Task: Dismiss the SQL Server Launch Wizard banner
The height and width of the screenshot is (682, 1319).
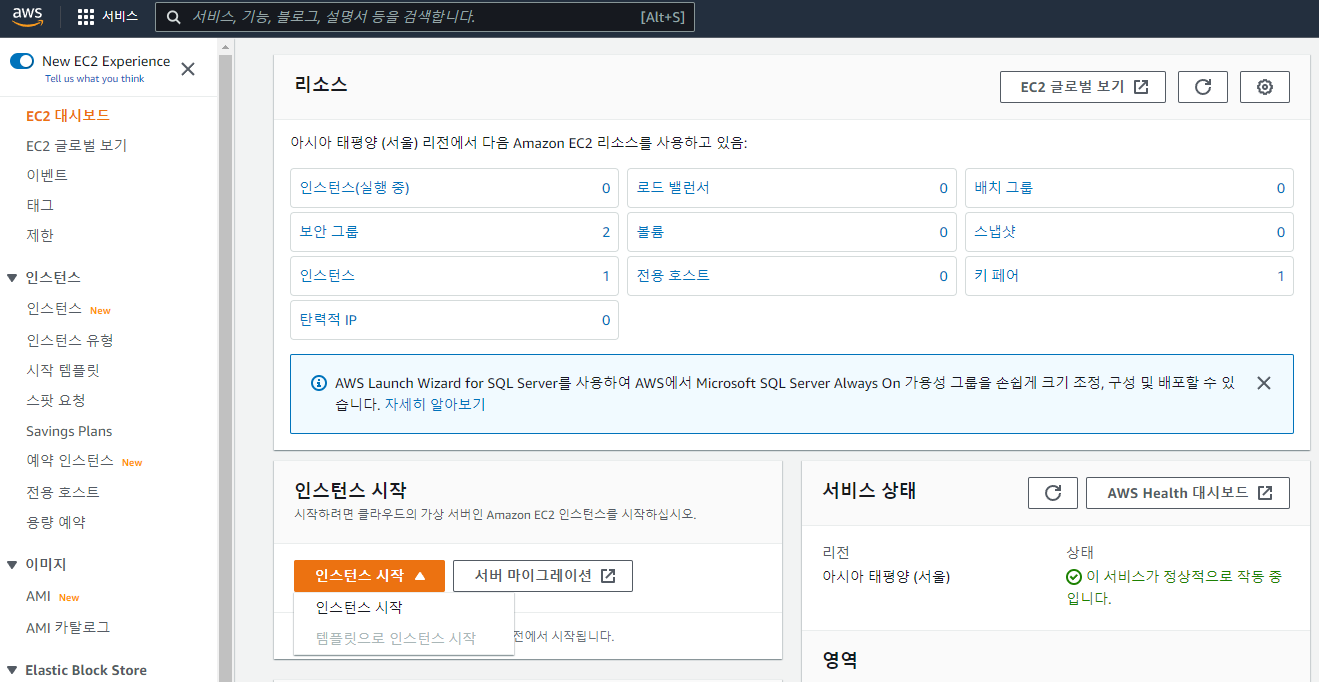Action: [1263, 383]
